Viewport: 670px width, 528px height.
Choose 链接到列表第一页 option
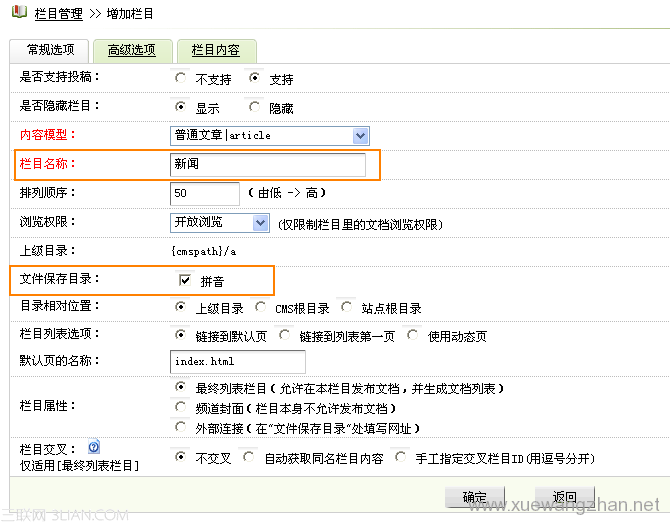click(x=285, y=335)
